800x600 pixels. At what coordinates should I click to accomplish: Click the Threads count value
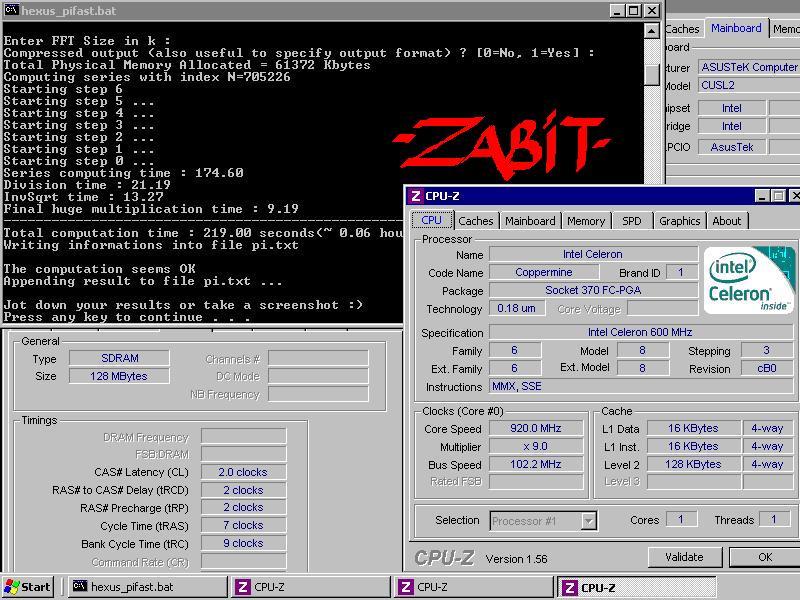point(774,520)
